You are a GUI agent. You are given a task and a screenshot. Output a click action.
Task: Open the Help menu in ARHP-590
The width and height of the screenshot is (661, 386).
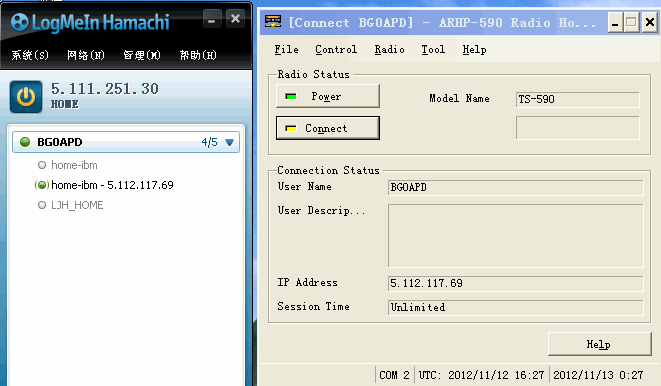(474, 50)
